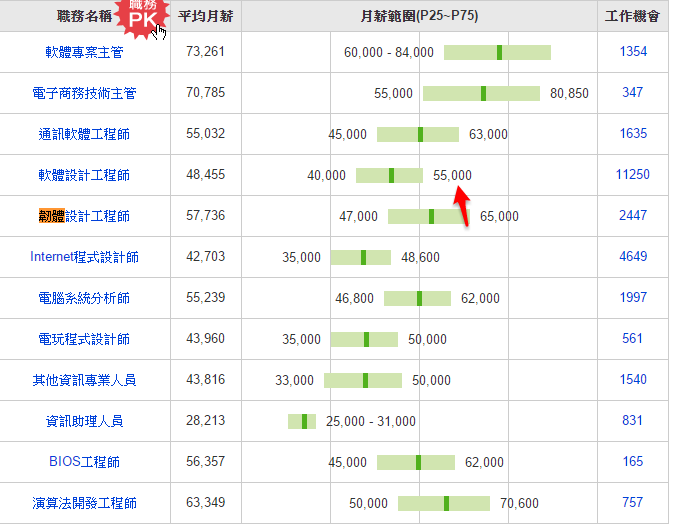Open the Internet程式設計師 job title link
675x526 pixels.
click(84, 257)
